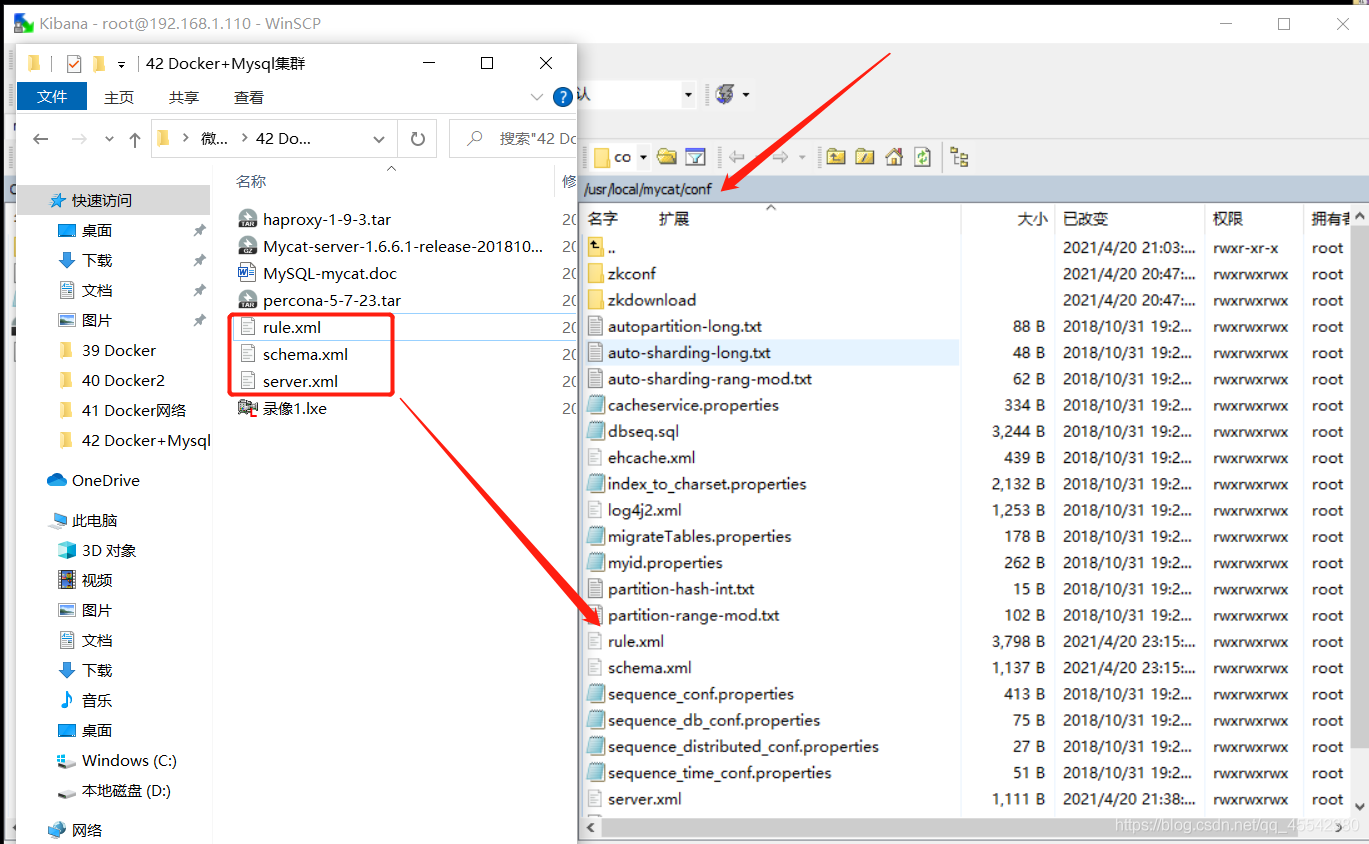Go up one folder level in Explorer
1369x844 pixels.
135,140
